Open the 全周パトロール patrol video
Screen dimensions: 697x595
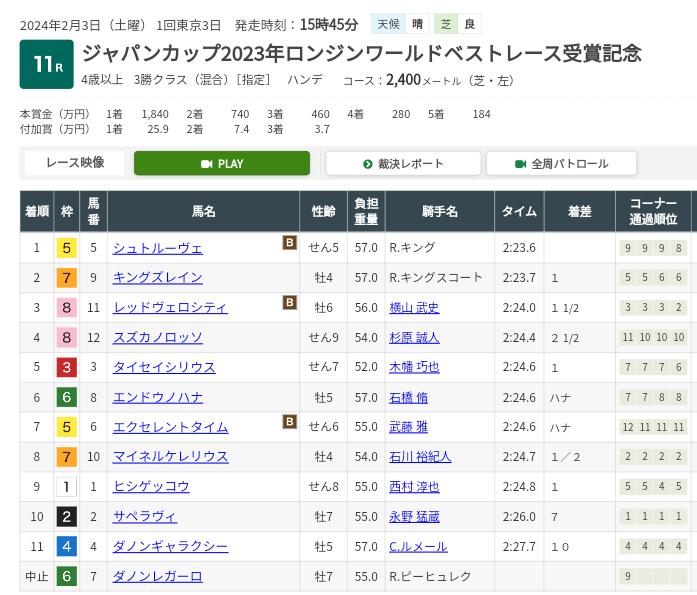tap(561, 164)
